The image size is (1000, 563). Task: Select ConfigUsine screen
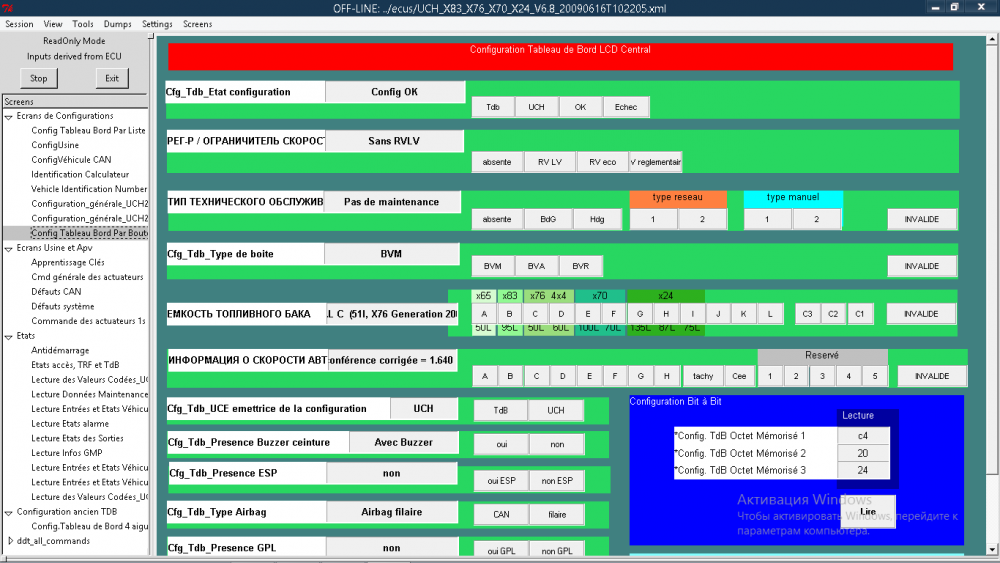(55, 145)
